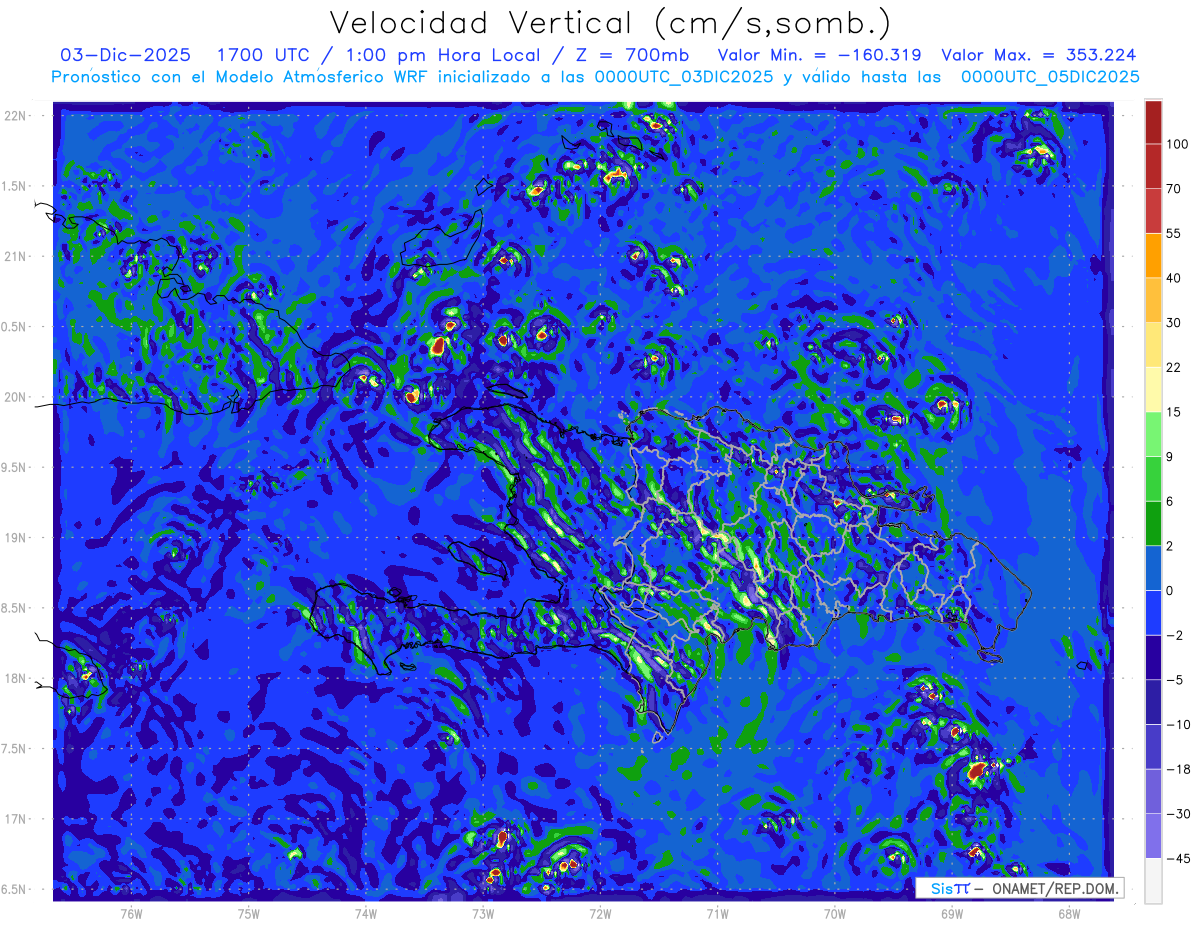Pick the dark green swatch between 6 and 2
This screenshot has width=1200, height=927.
click(1153, 523)
